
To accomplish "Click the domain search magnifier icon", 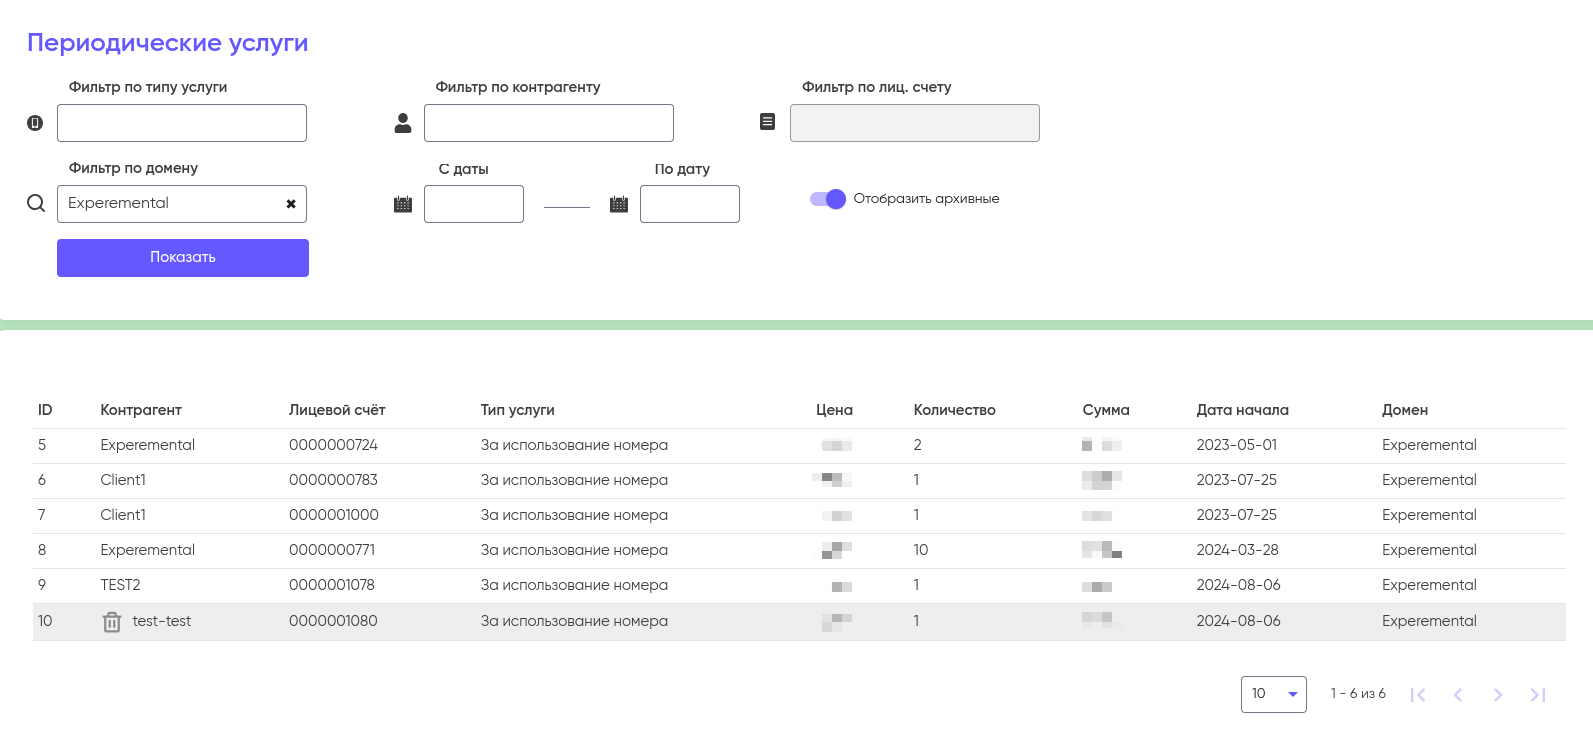I will pos(36,203).
